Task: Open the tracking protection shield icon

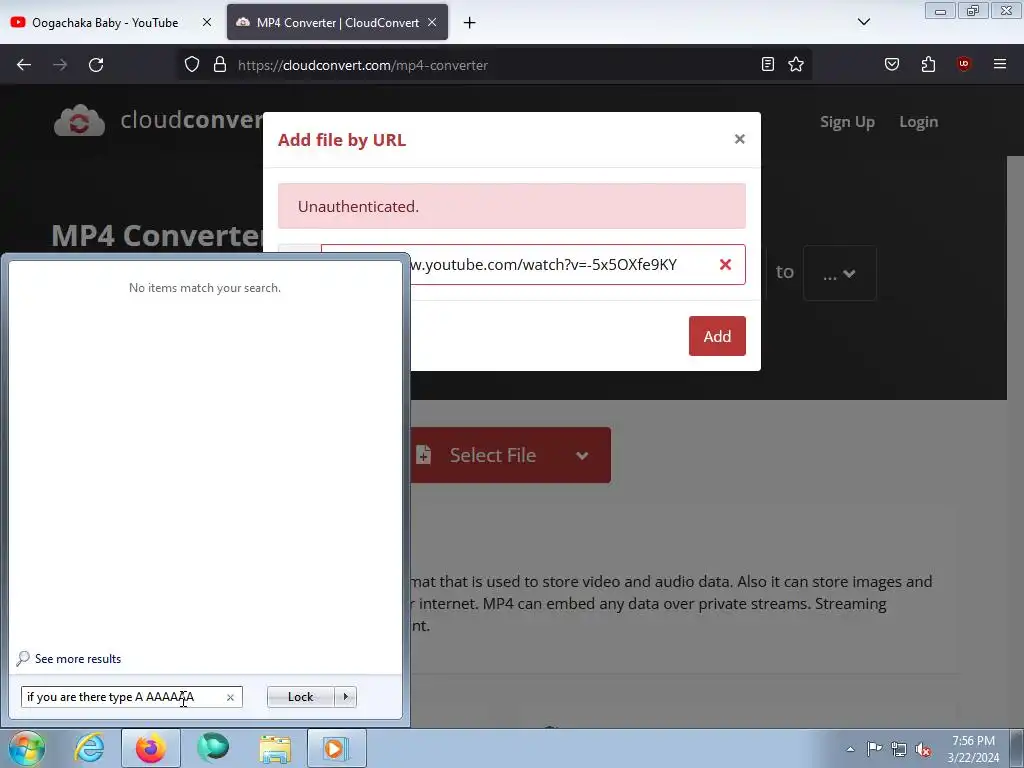Action: point(191,65)
